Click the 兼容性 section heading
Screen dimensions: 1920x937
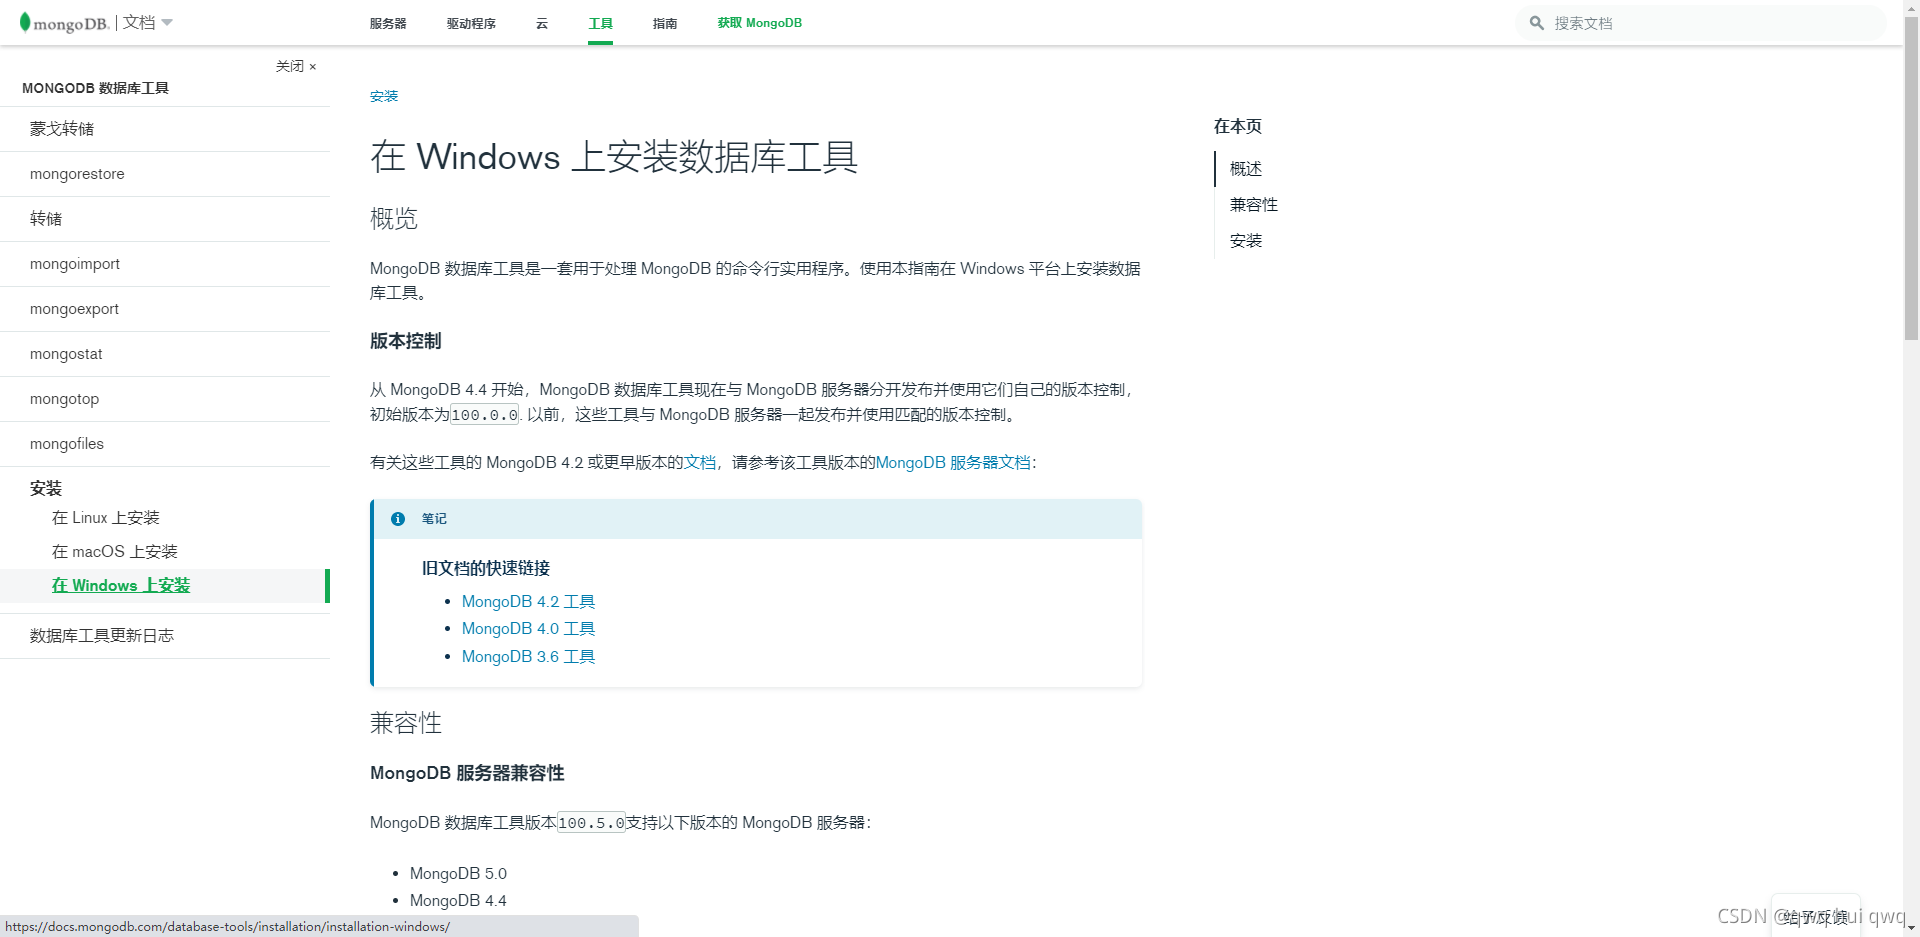[x=406, y=723]
